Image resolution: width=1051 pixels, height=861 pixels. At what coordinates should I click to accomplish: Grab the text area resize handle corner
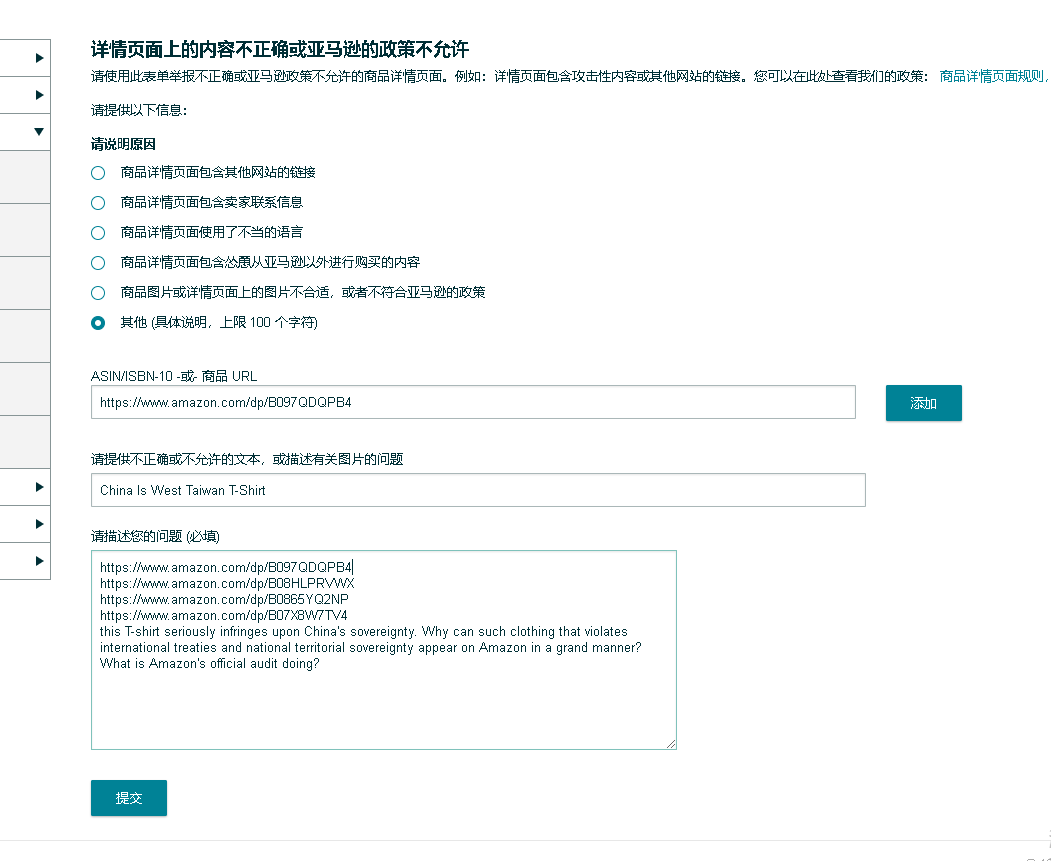coord(671,744)
